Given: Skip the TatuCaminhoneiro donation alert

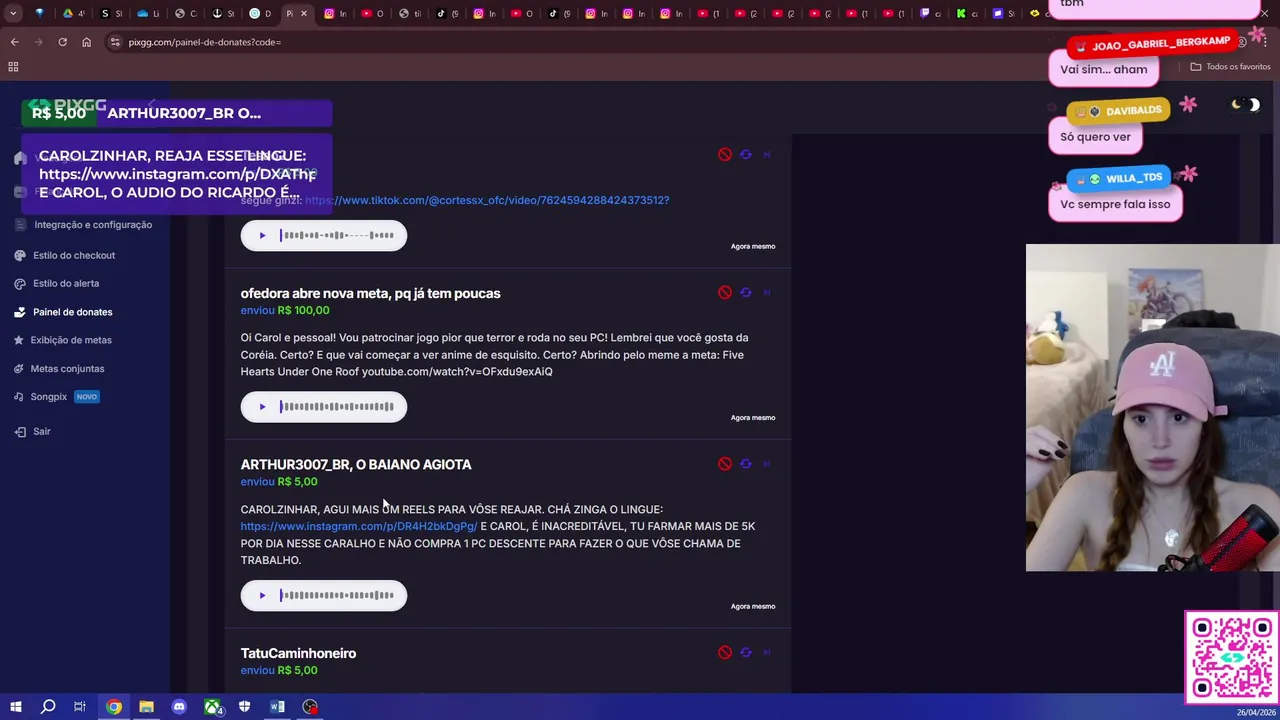Looking at the screenshot, I should pyautogui.click(x=767, y=652).
